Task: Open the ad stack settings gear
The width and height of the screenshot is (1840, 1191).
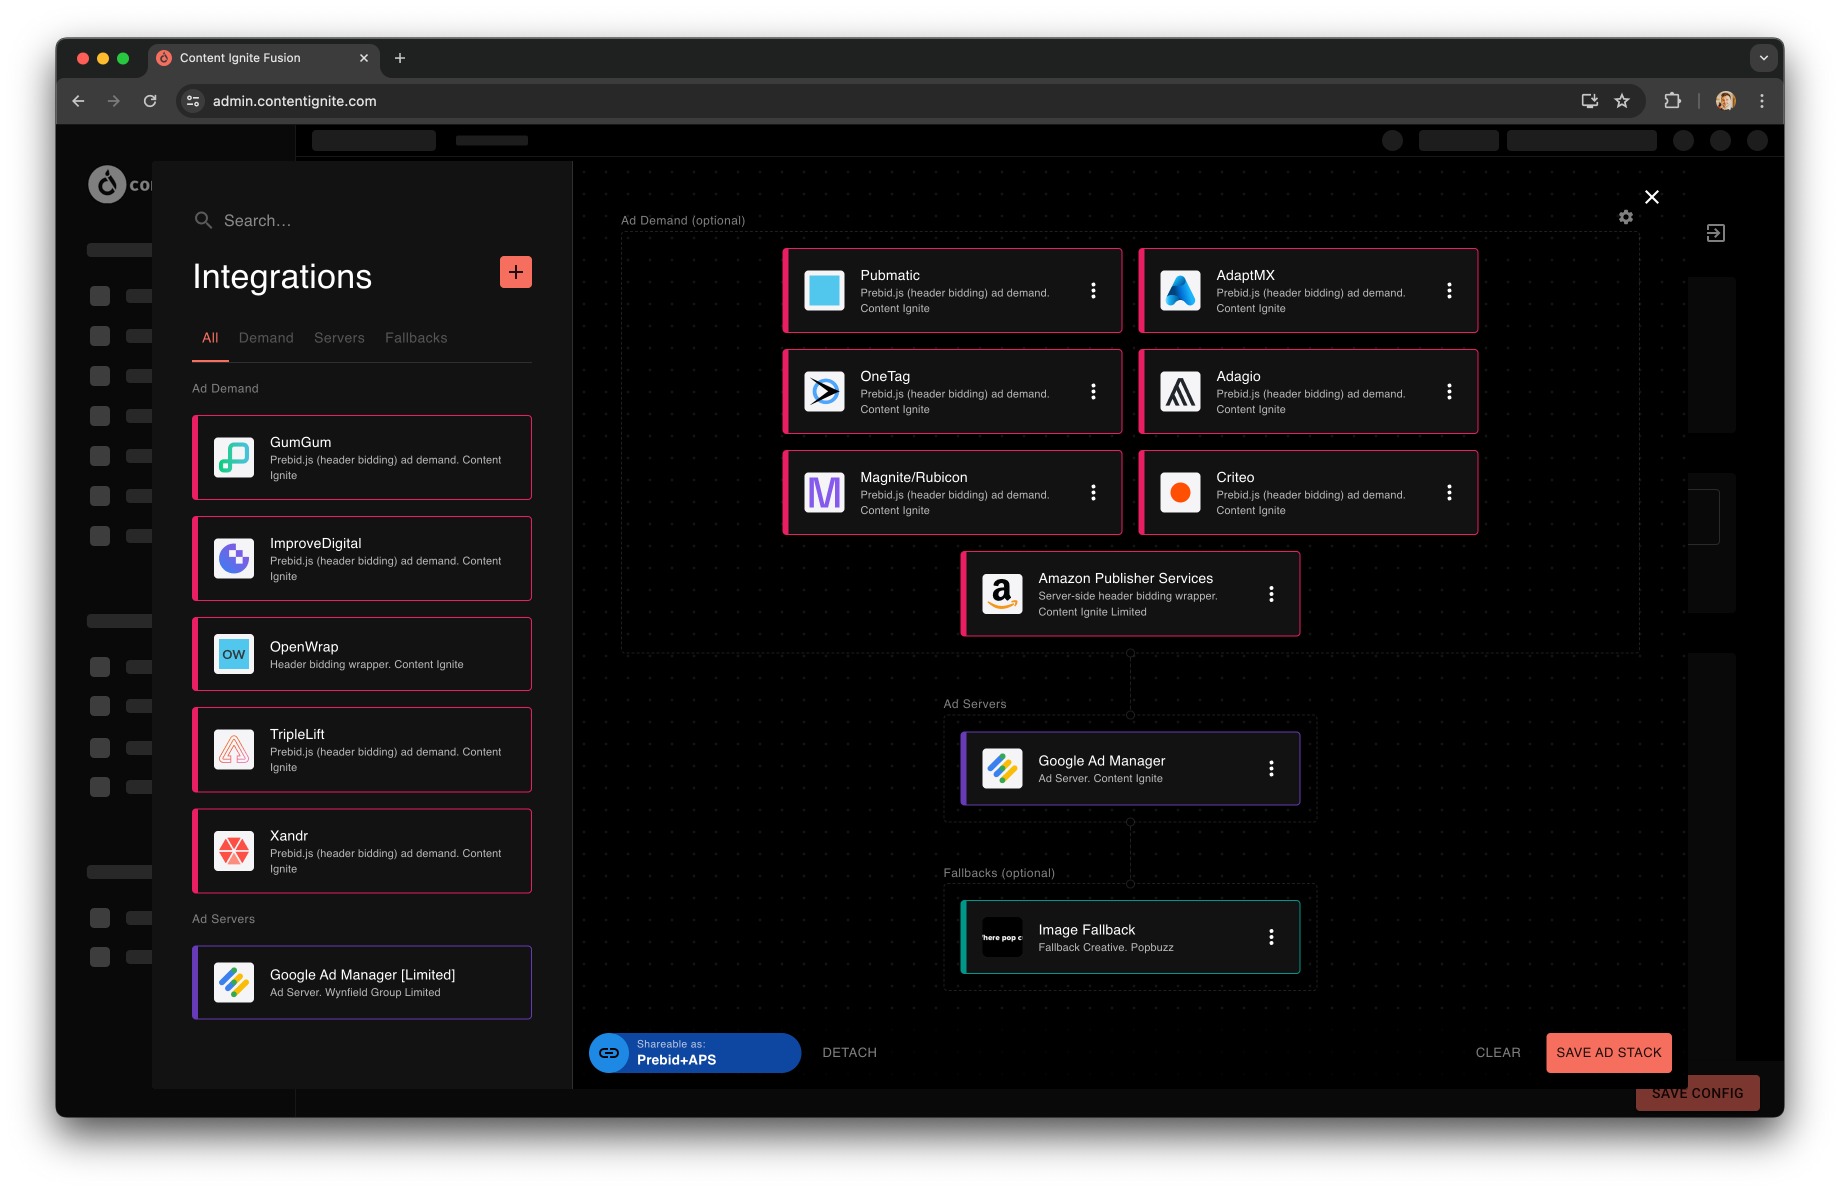Action: pos(1626,217)
